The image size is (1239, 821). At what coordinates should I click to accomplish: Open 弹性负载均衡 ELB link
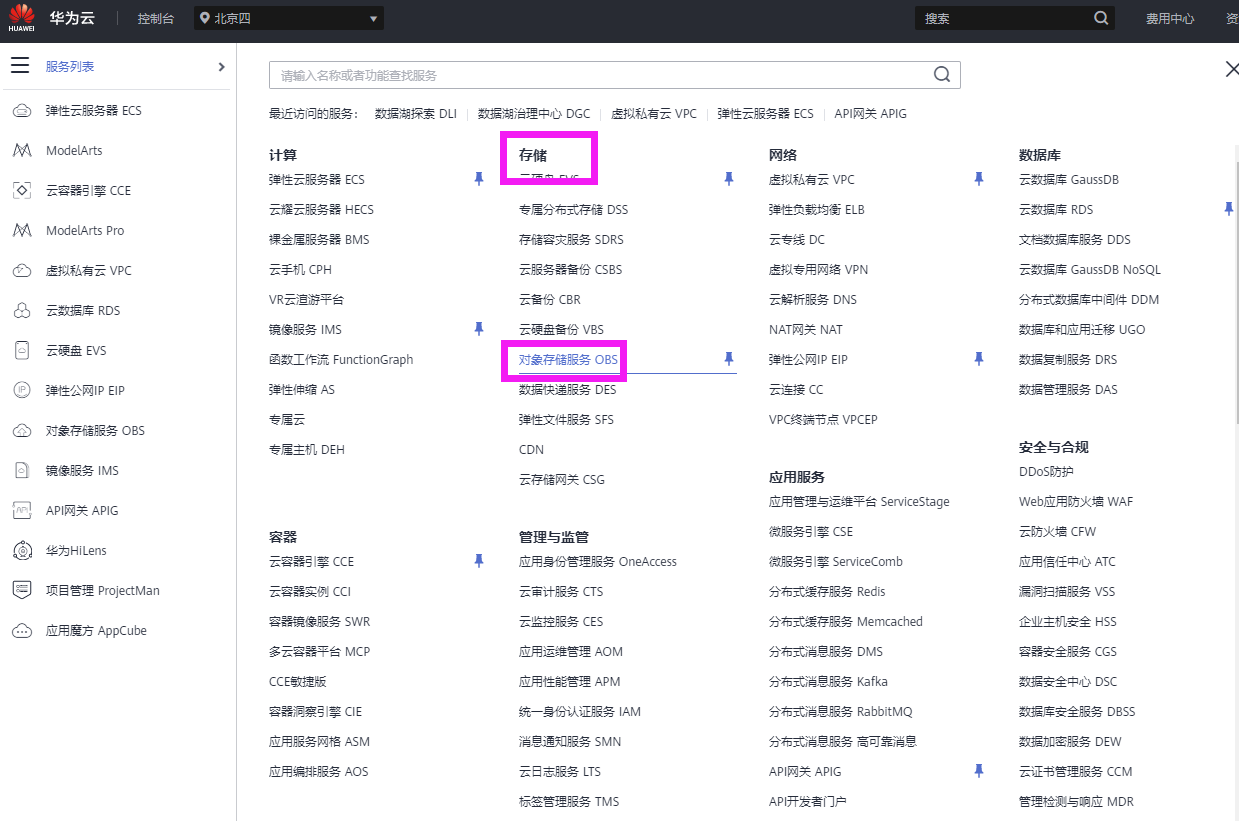coord(817,210)
